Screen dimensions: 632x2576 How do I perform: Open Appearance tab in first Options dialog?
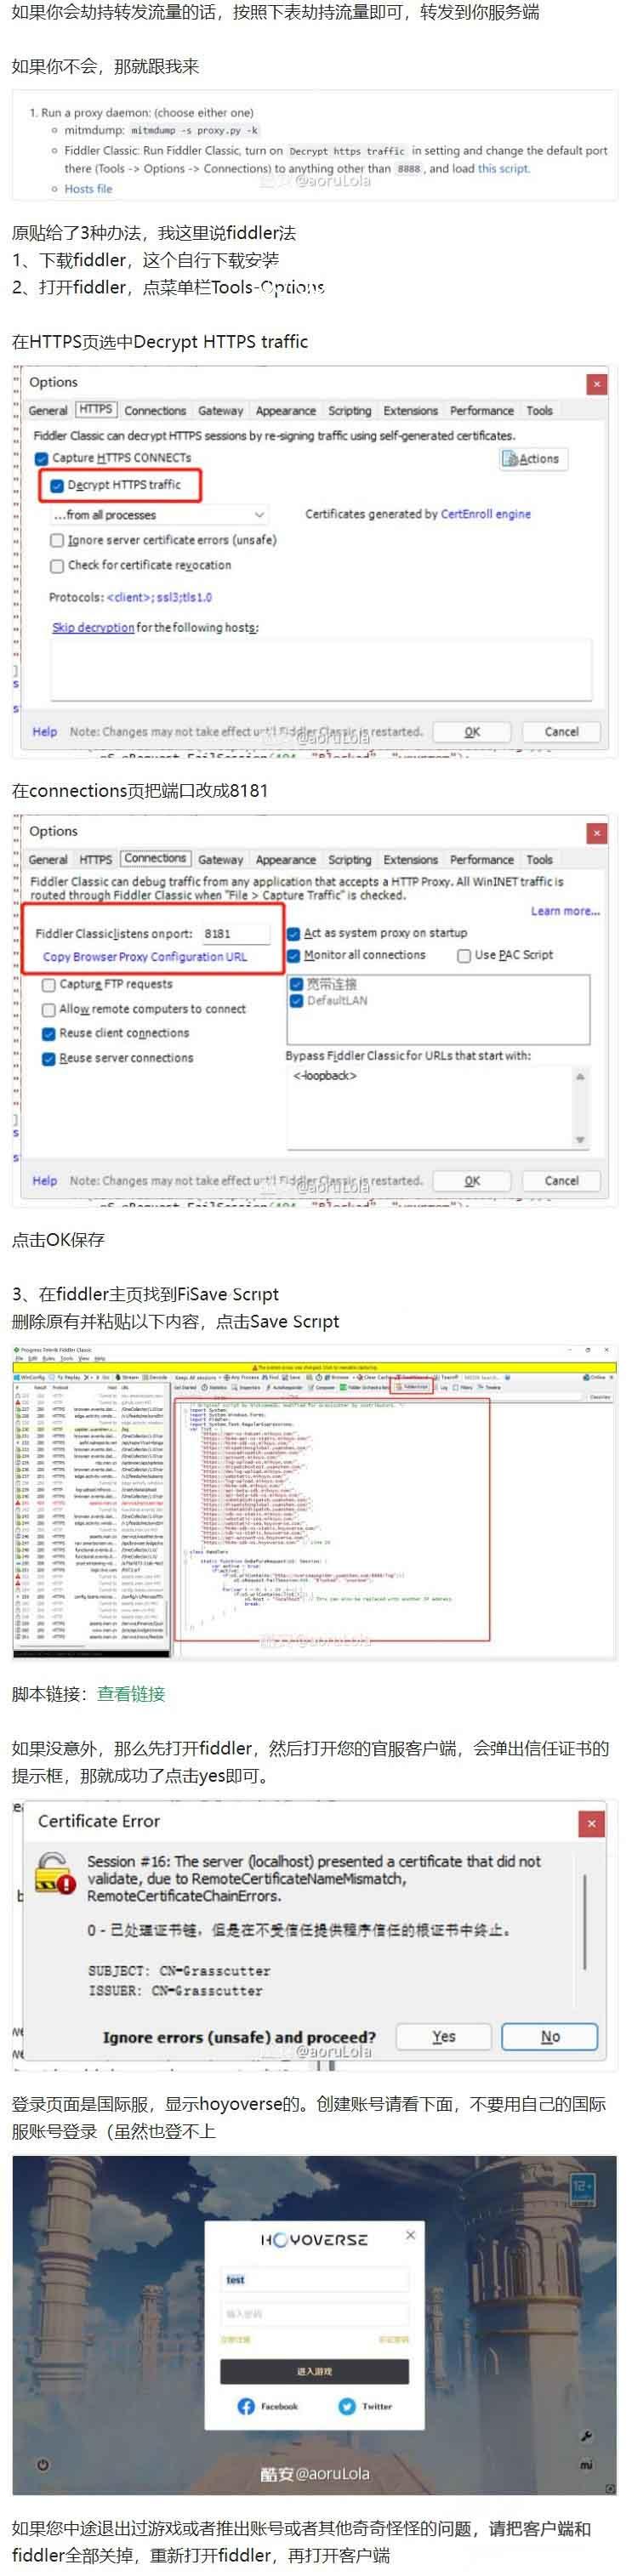(286, 411)
